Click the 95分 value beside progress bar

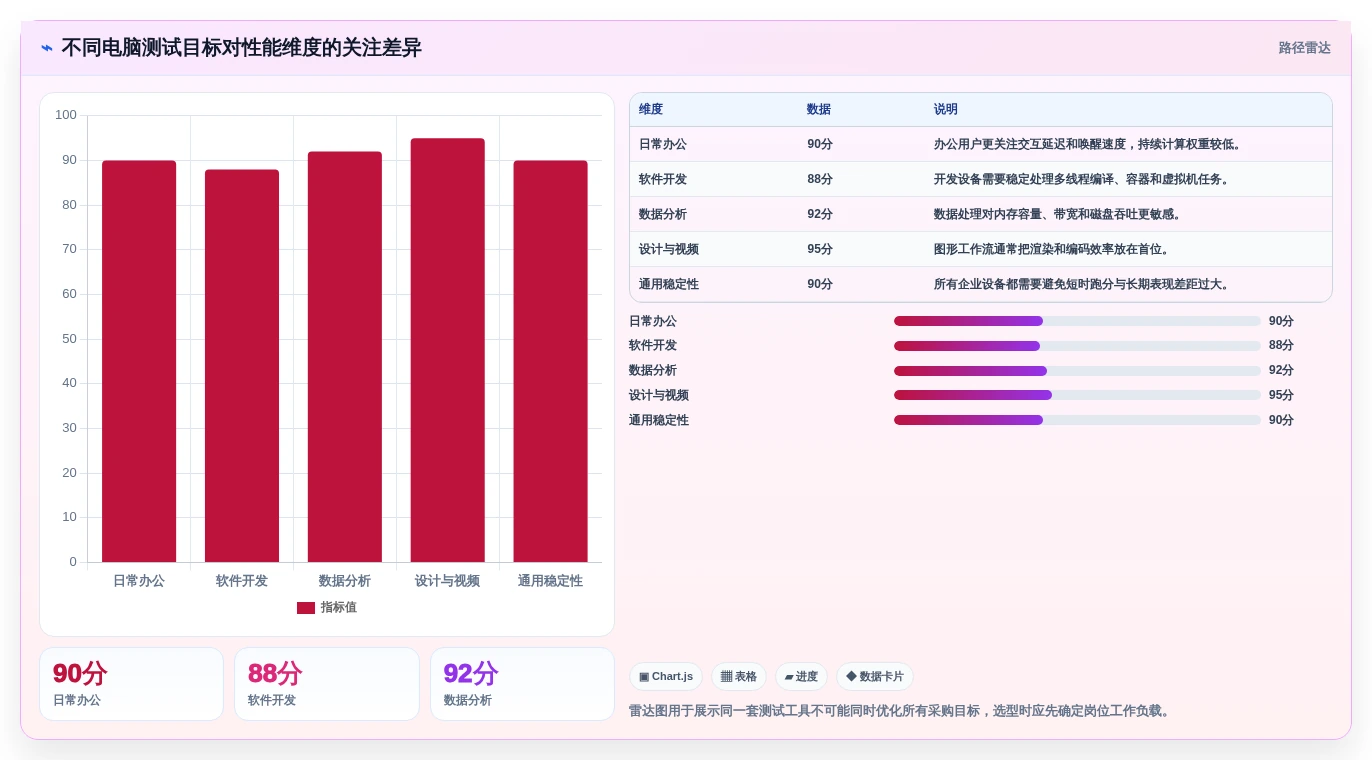click(x=1281, y=395)
